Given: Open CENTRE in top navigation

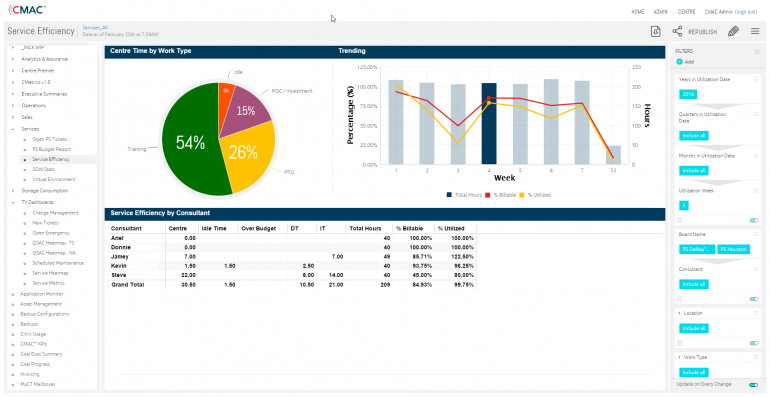Looking at the screenshot, I should [x=686, y=11].
